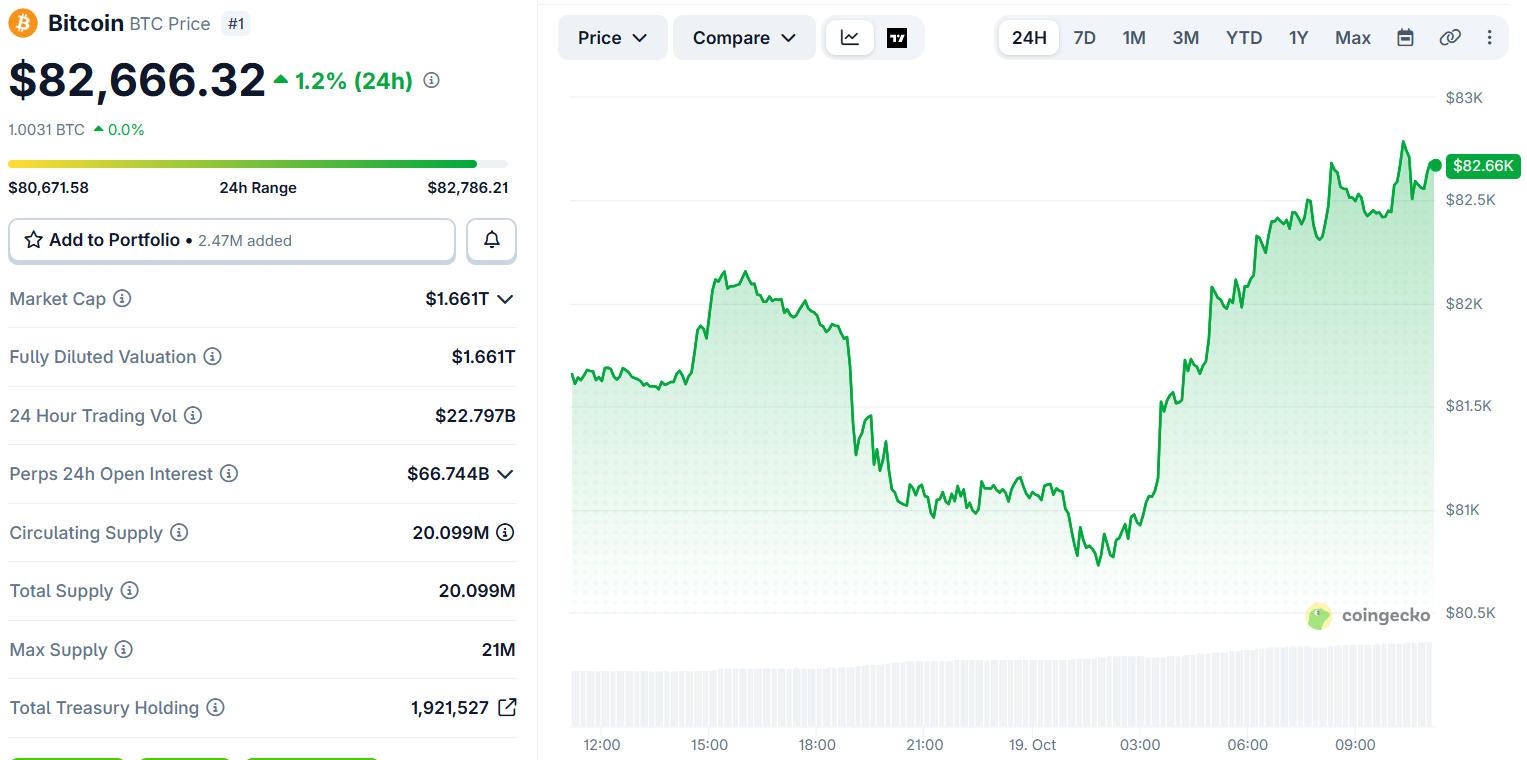The height and width of the screenshot is (760, 1527).
Task: Click the $82.66K current price tag
Action: click(x=1483, y=166)
